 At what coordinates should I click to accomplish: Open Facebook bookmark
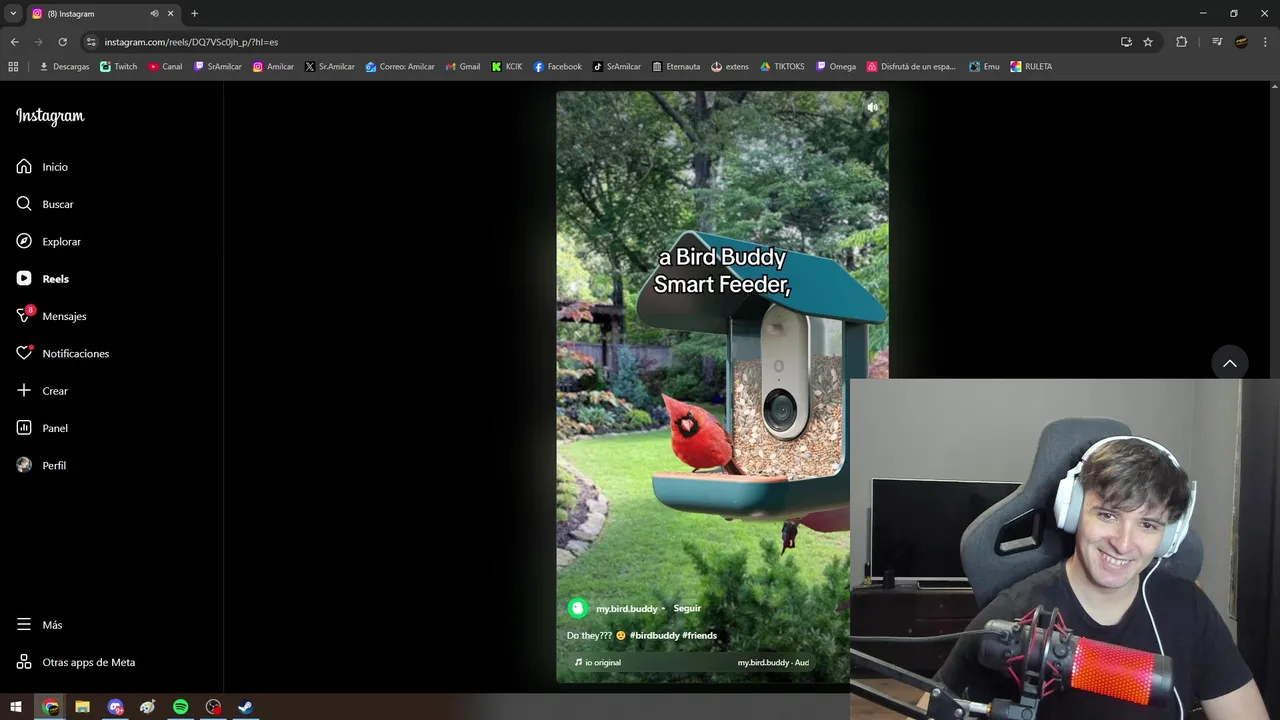(x=558, y=67)
